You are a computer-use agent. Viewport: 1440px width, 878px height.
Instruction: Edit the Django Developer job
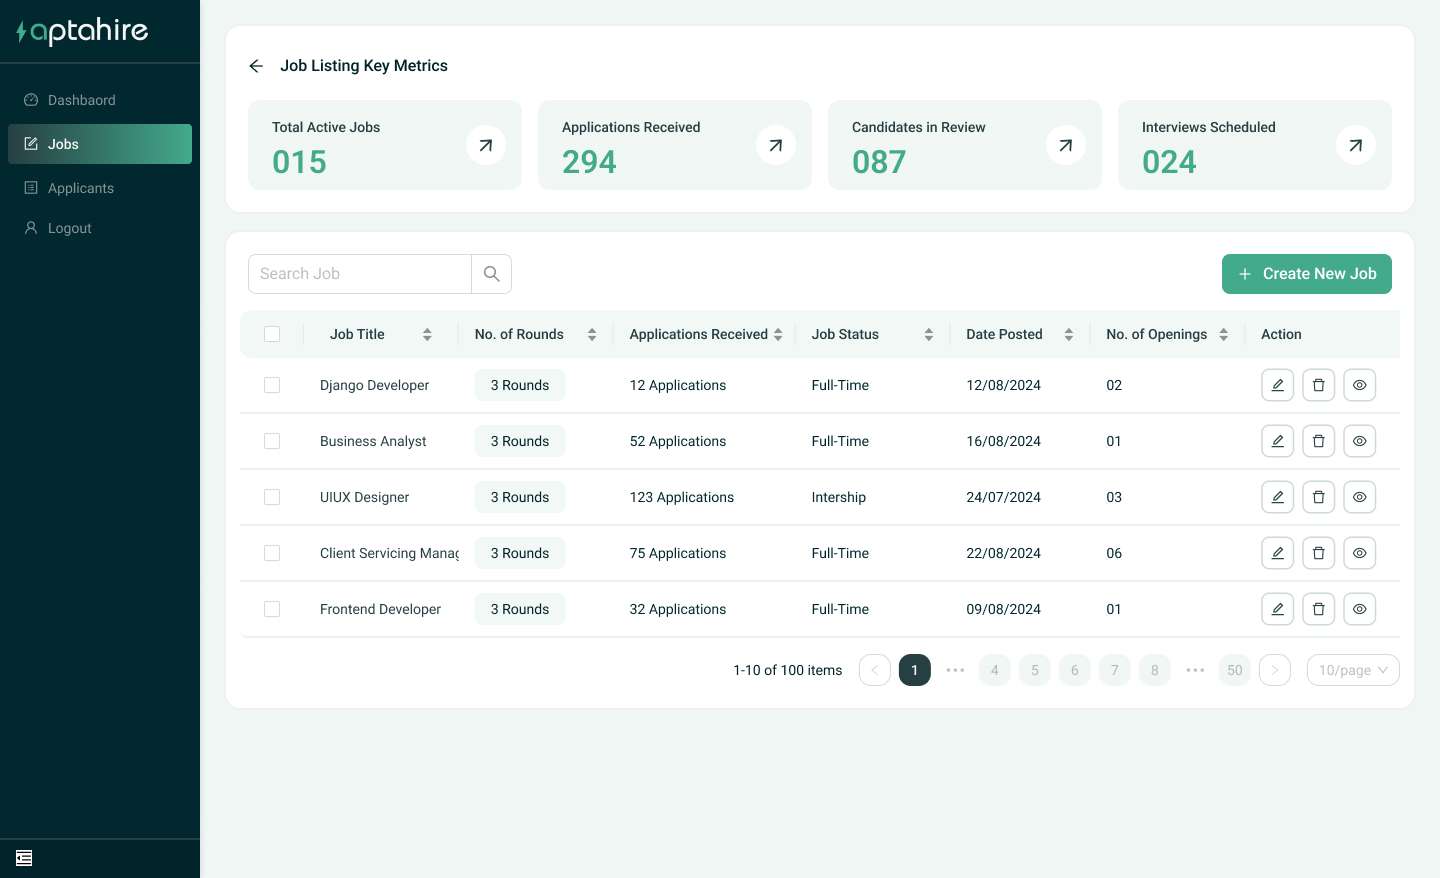[1277, 385]
